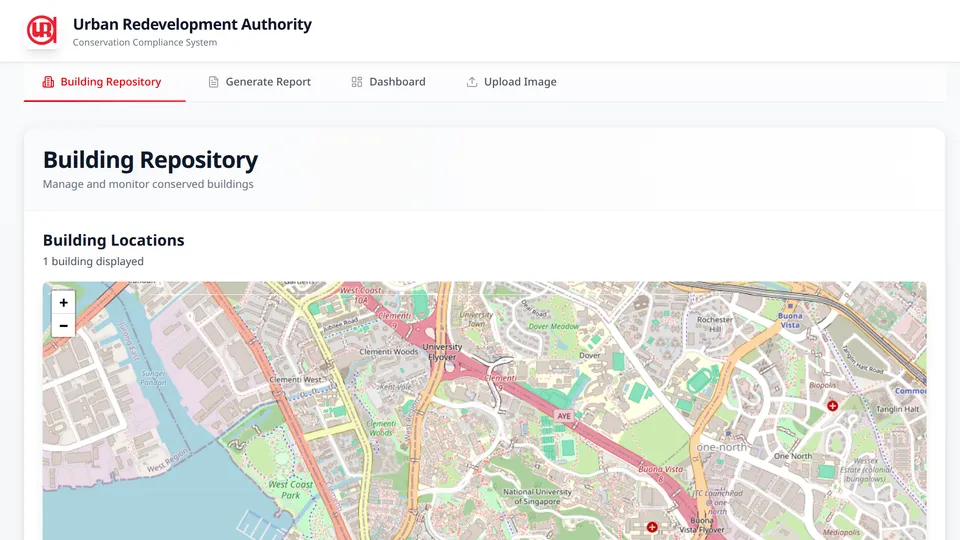Click the West Coast Park map label
Viewport: 960px width, 540px height.
[x=291, y=490]
